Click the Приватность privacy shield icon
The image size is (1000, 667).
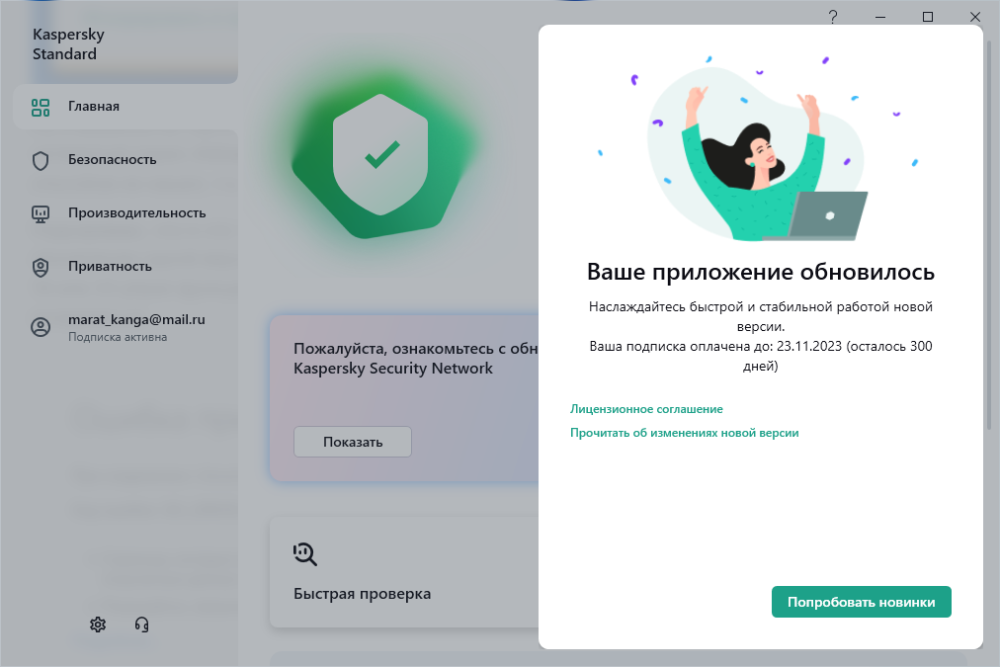click(40, 267)
